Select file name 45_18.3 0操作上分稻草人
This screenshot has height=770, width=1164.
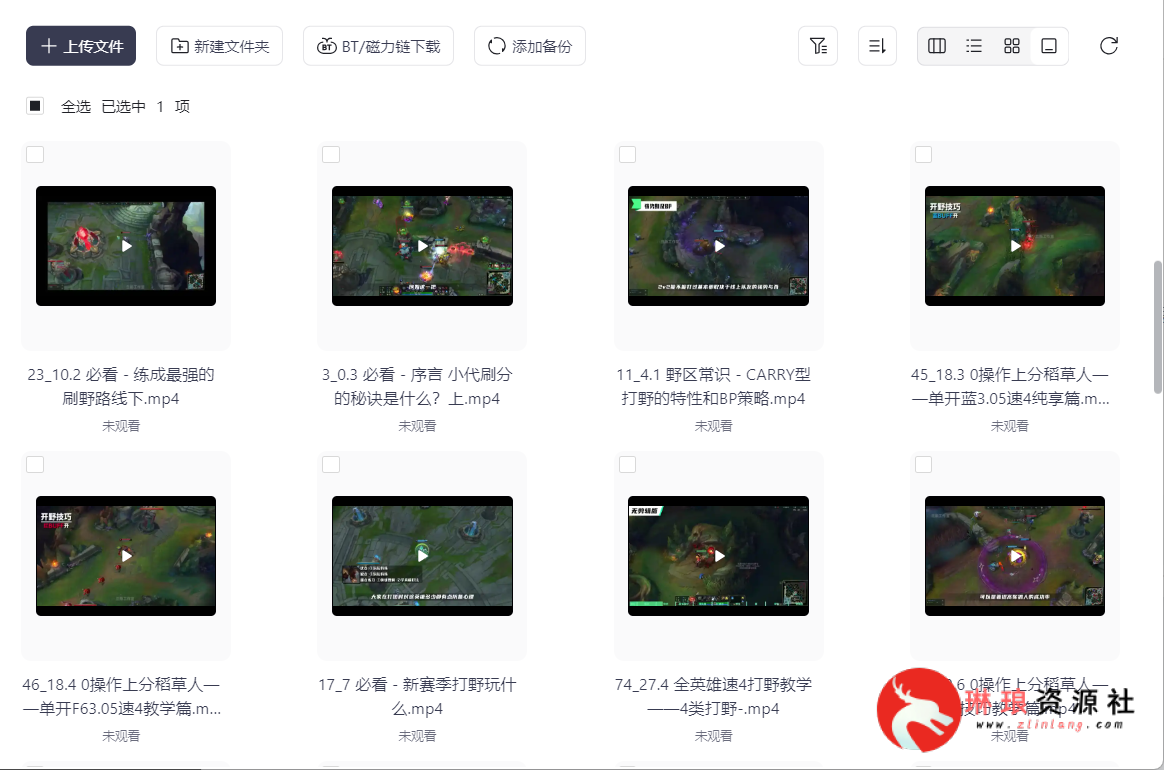click(1010, 386)
